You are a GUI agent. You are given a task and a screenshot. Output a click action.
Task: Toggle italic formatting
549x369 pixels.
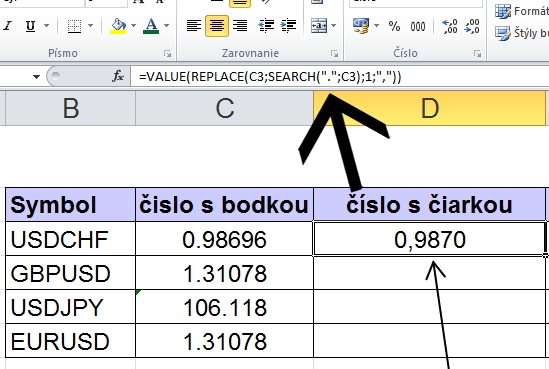8,26
